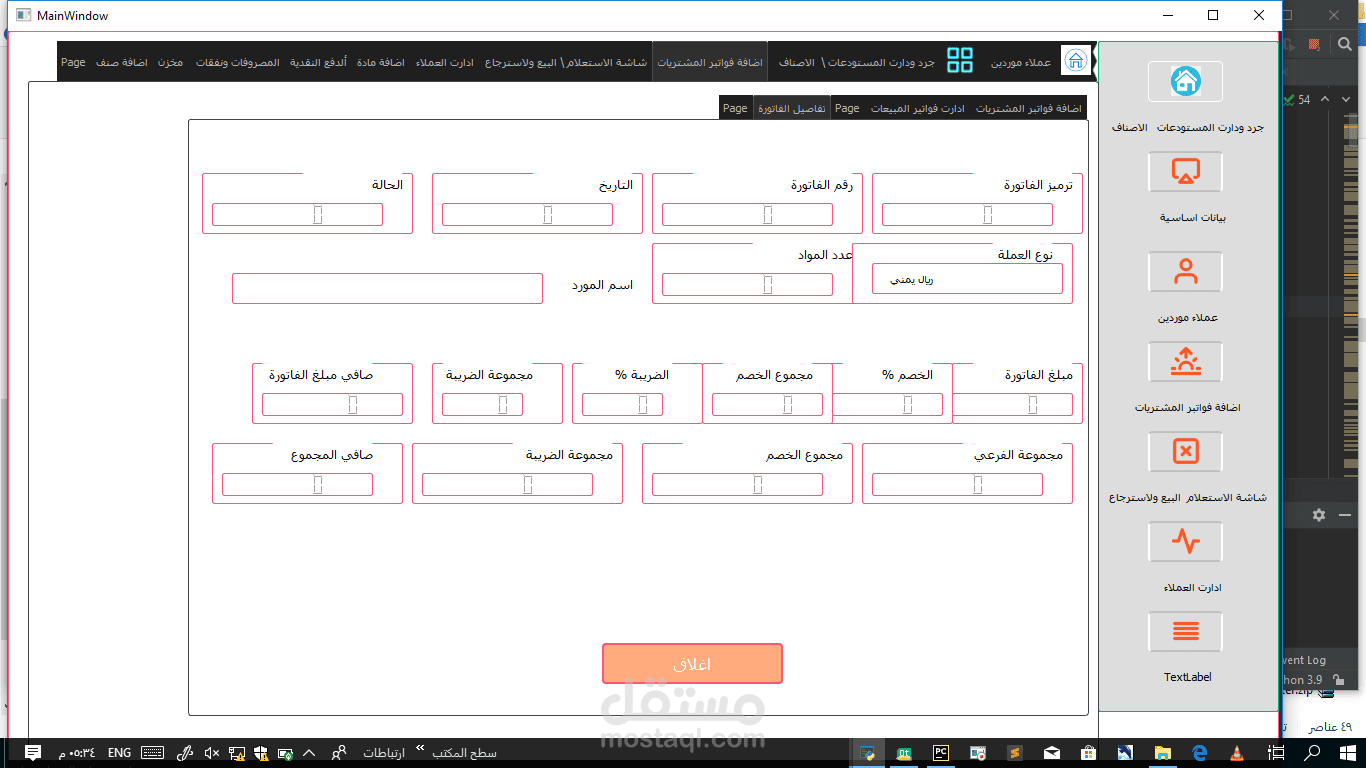Viewport: 1366px width, 768px height.
Task: Click the رقم الفاتورة input field
Action: pos(747,214)
